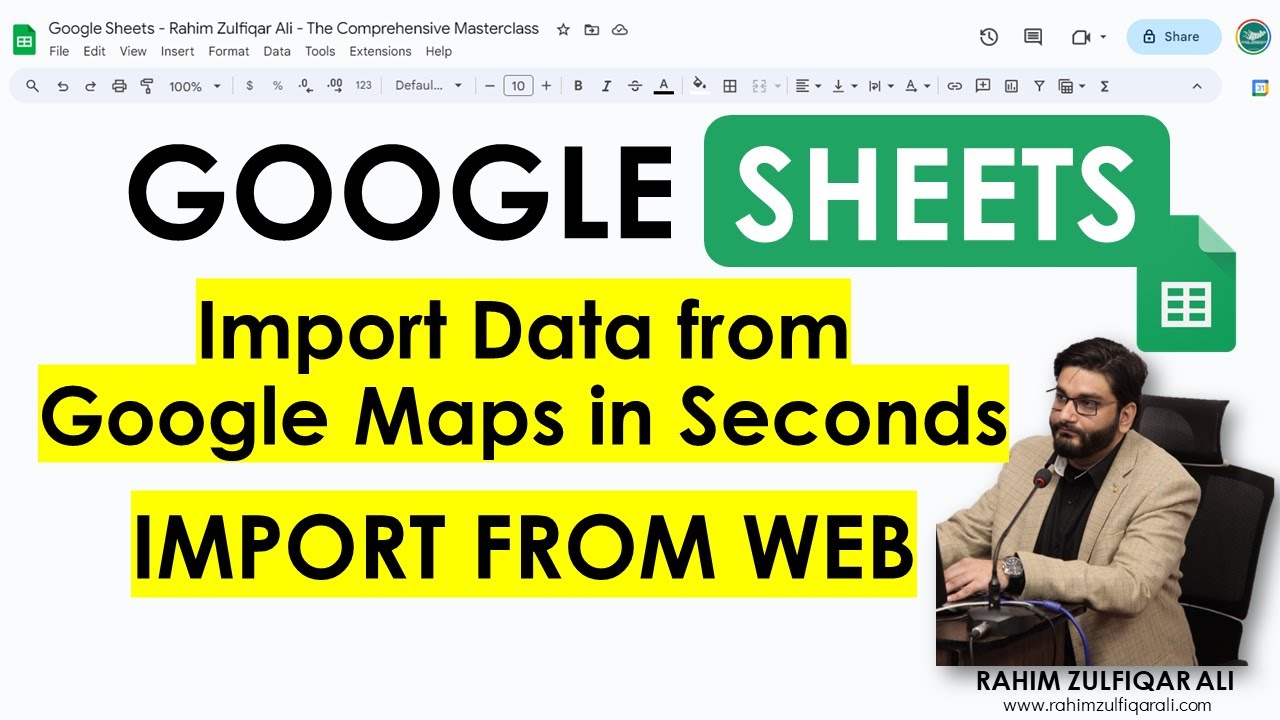Open the fill color picker

point(700,86)
